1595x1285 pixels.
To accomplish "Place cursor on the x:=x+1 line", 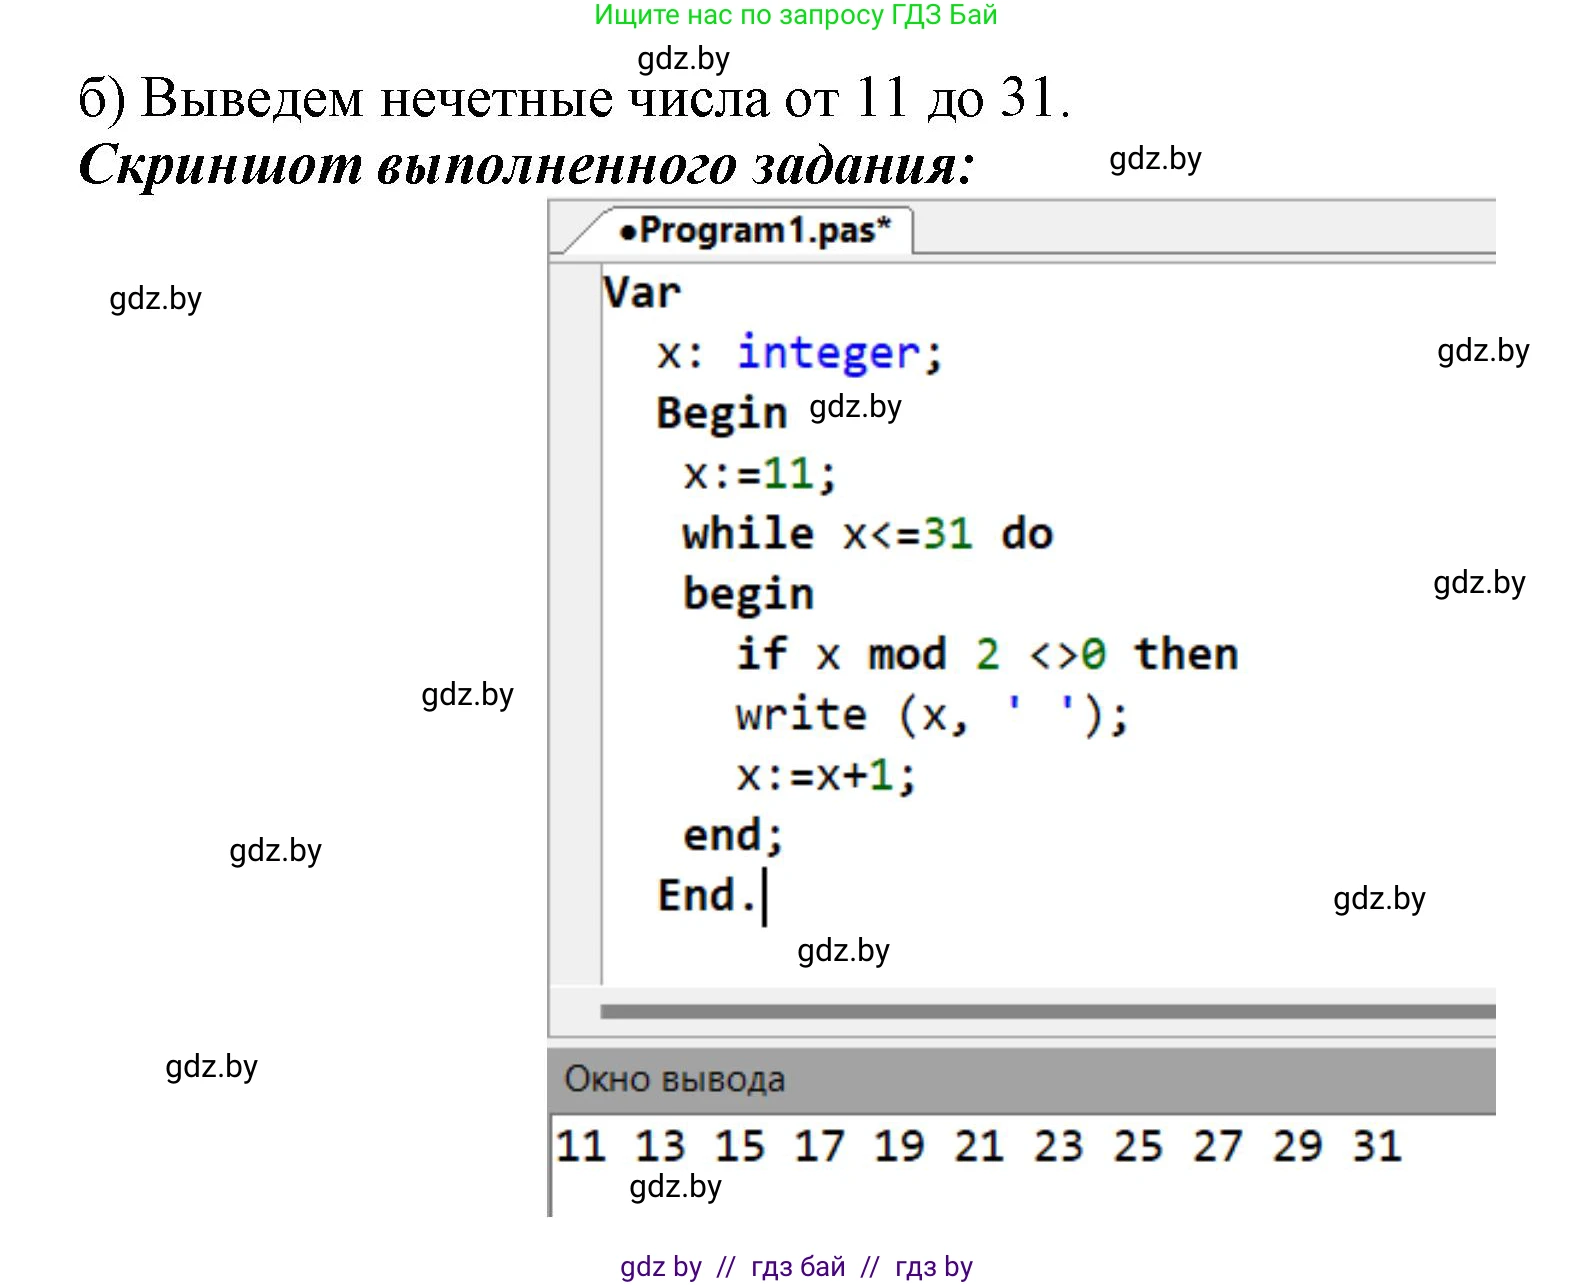I will point(825,775).
